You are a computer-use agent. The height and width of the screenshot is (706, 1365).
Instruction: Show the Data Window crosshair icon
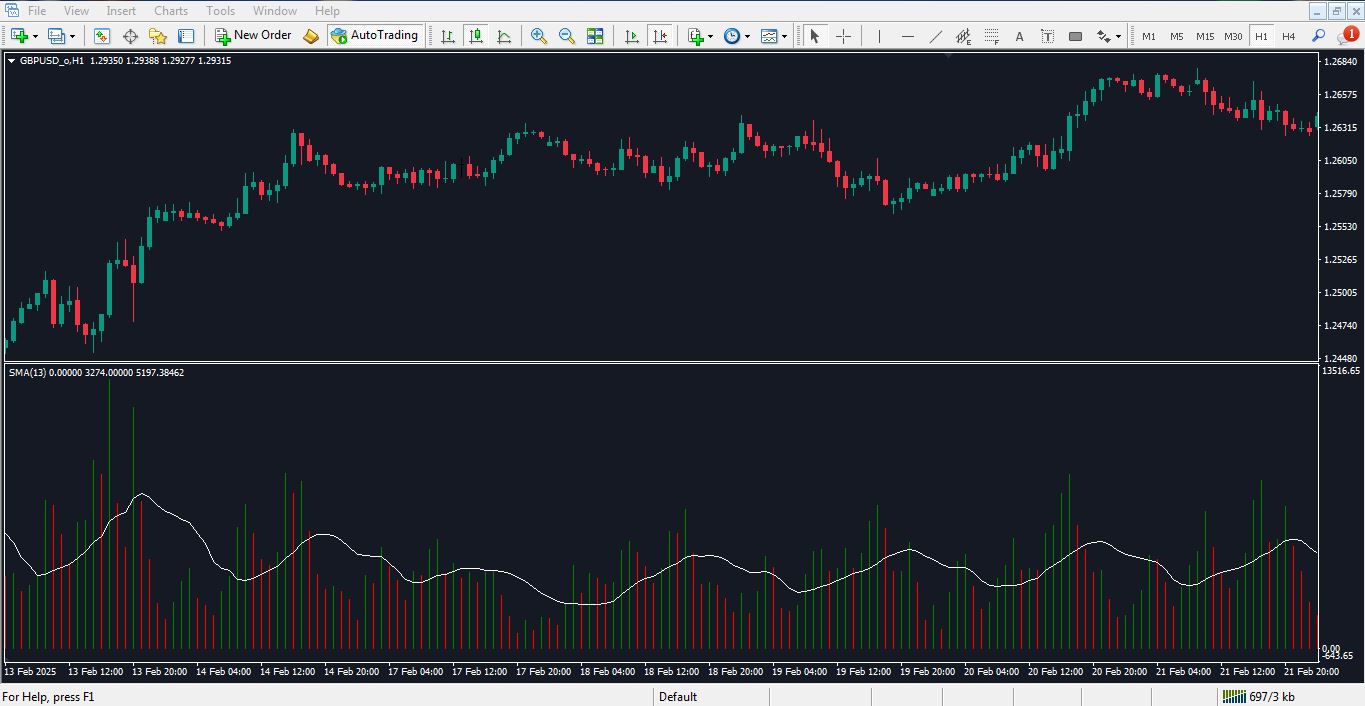click(x=130, y=36)
